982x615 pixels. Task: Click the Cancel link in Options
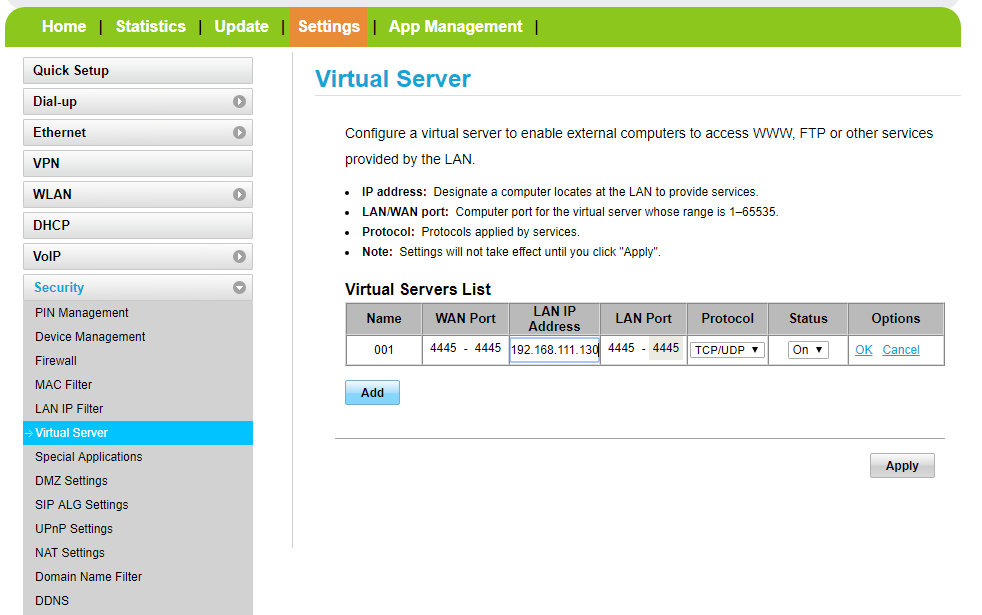[x=901, y=350]
